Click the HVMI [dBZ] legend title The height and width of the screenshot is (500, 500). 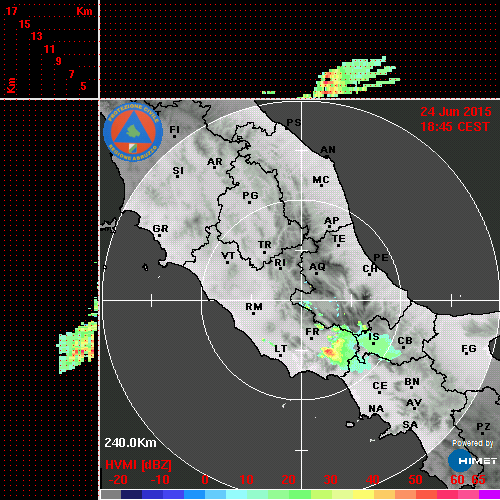(x=138, y=465)
